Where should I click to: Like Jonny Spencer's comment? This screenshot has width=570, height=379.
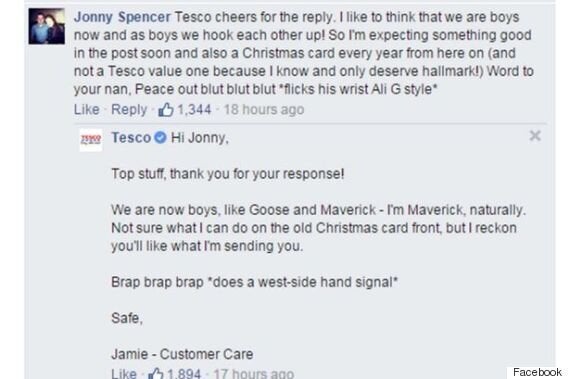87,109
